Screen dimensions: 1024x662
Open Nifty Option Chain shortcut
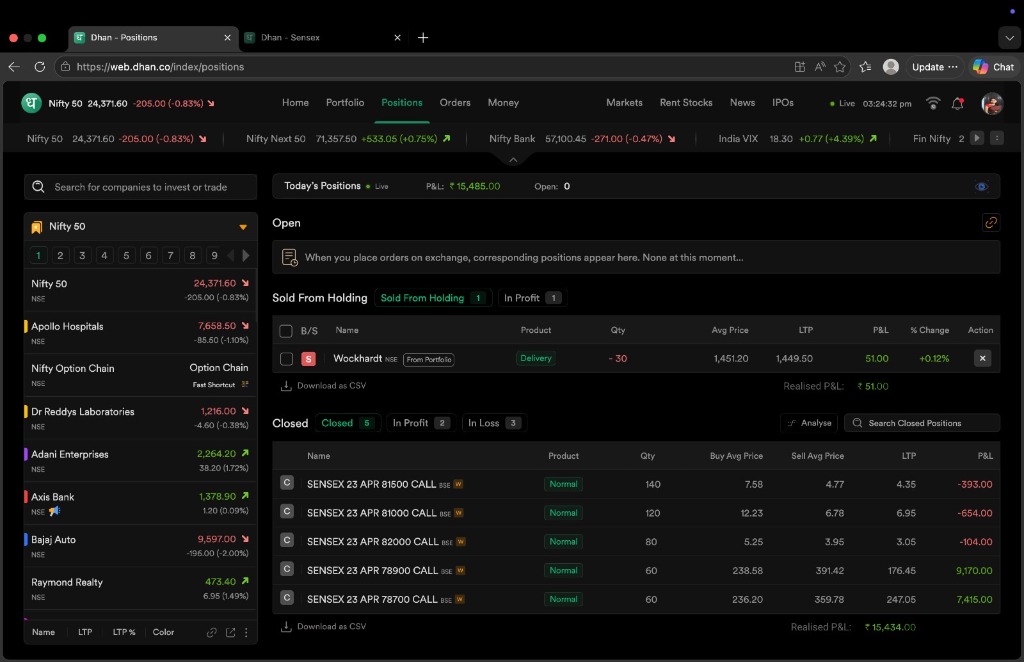tap(140, 375)
